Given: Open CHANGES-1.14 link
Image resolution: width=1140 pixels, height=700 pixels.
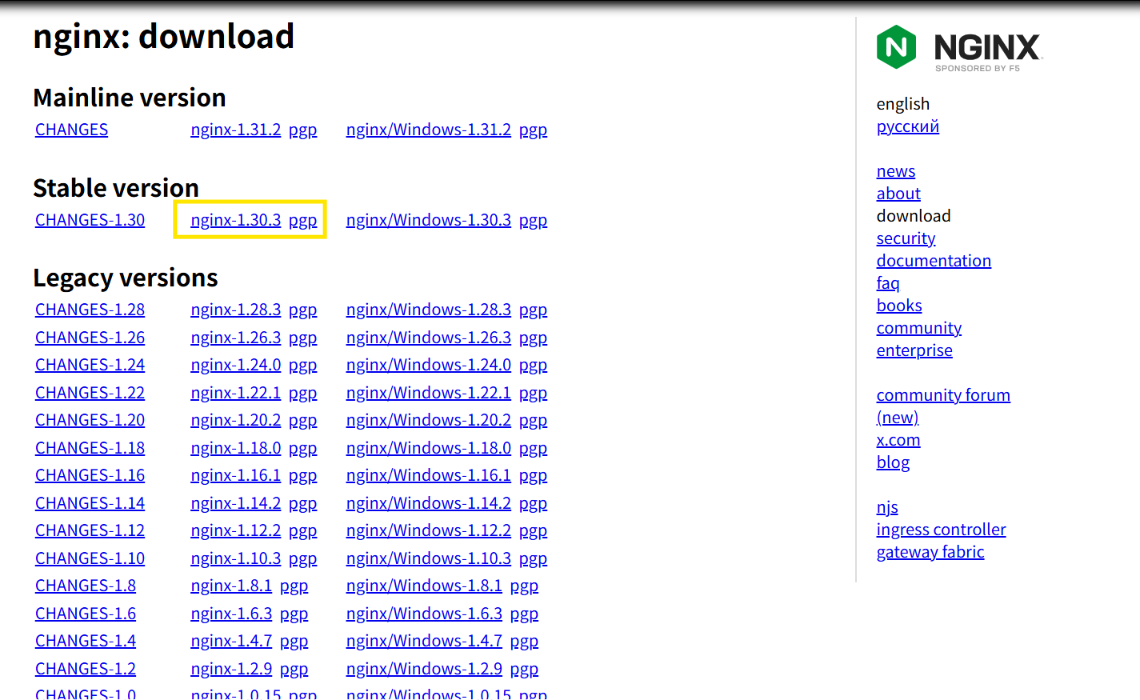Looking at the screenshot, I should tap(90, 503).
